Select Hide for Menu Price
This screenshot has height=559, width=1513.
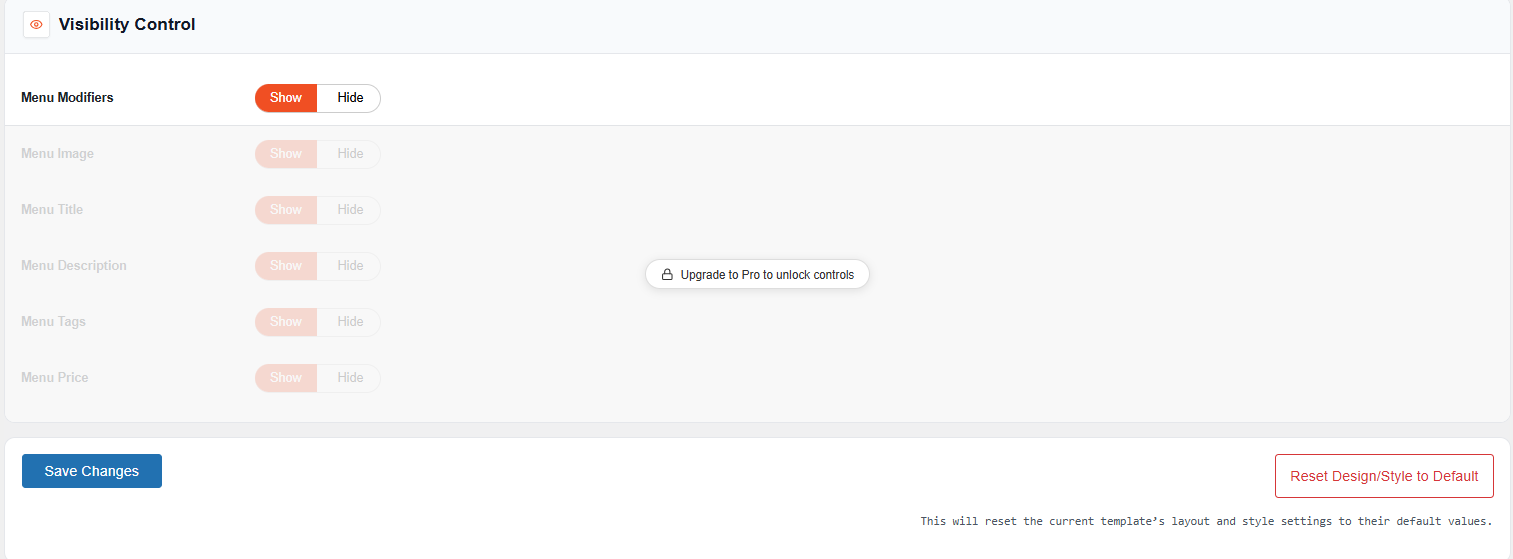coord(350,378)
